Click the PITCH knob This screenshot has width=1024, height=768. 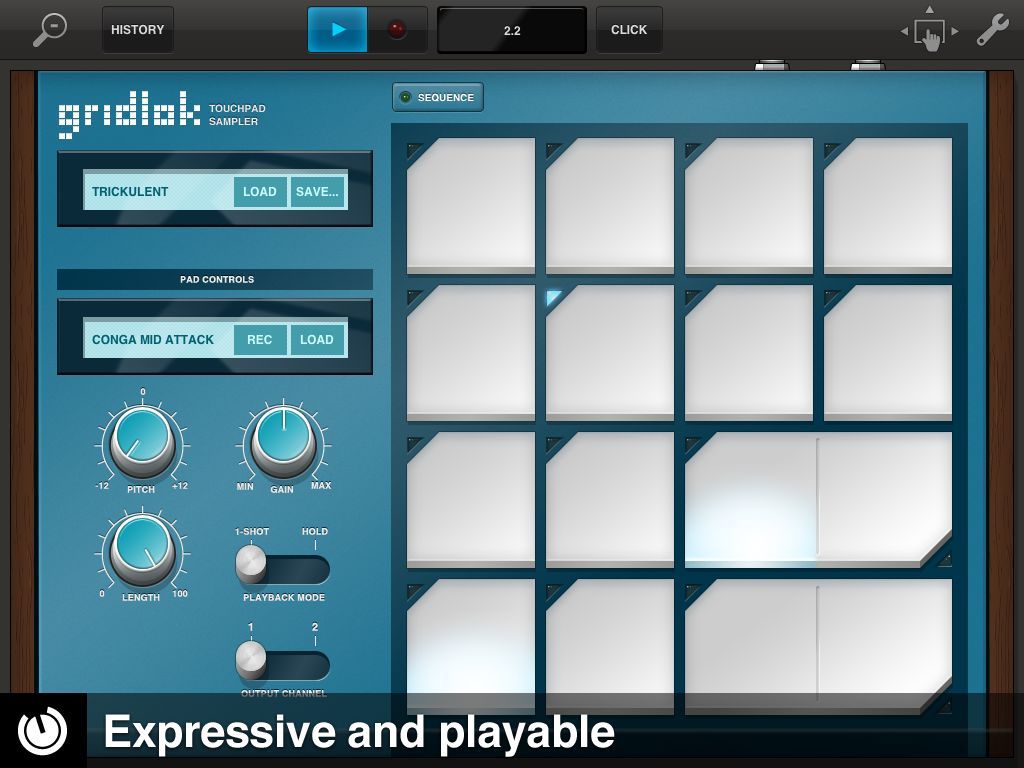tap(142, 441)
